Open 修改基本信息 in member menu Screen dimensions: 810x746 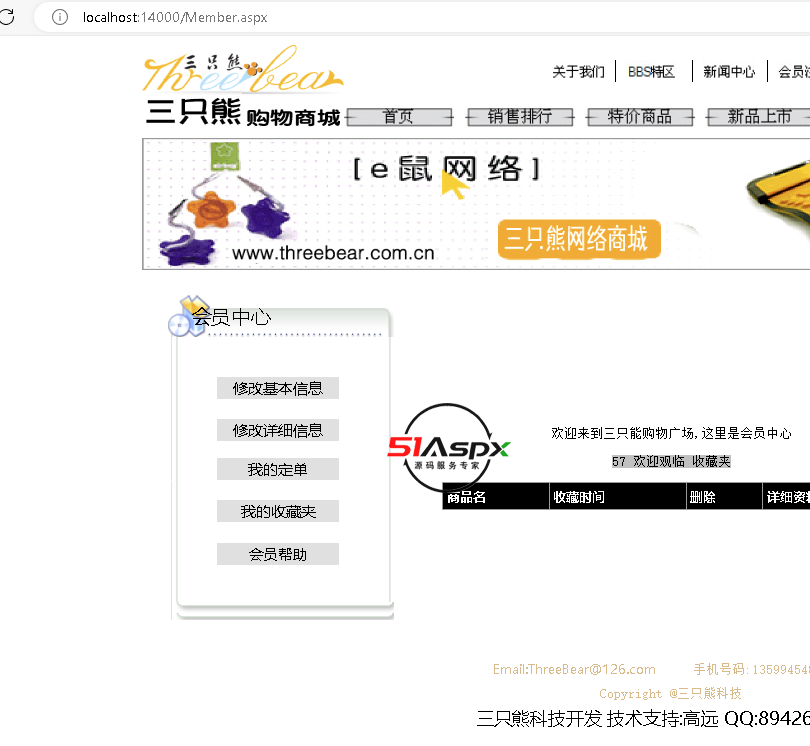coord(278,388)
